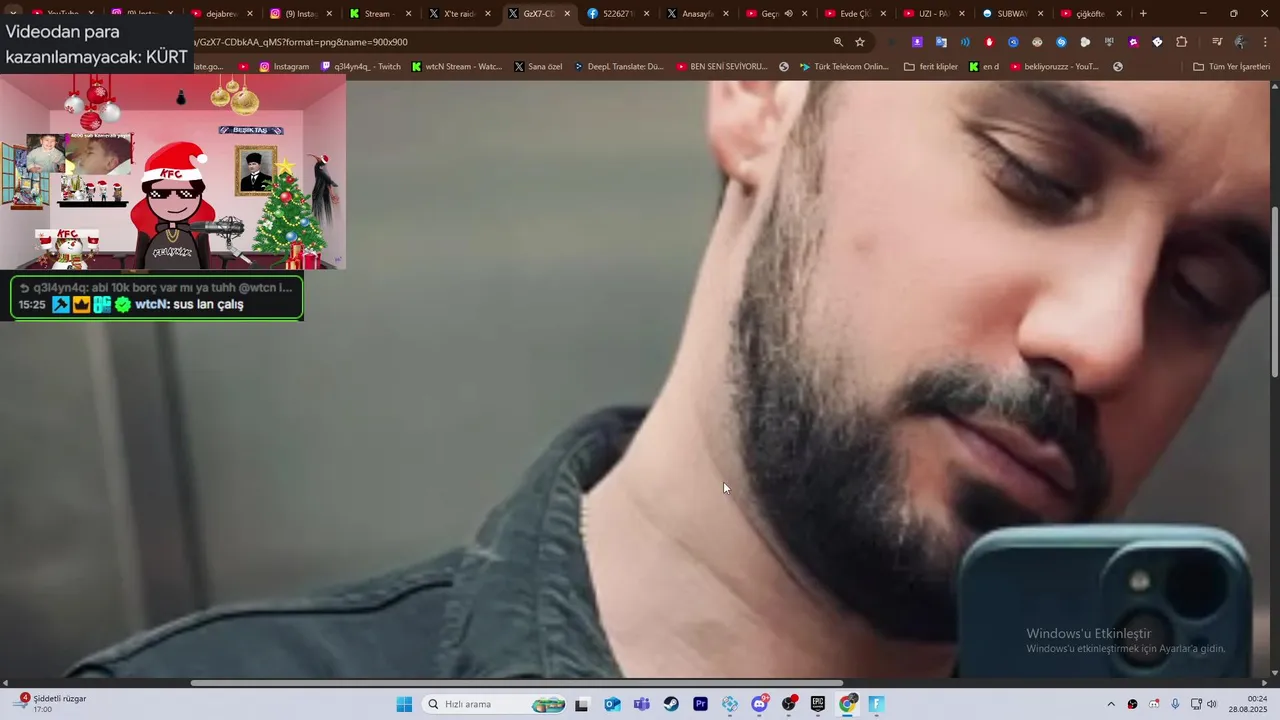Click the horizontal scrollbar thumb
Viewport: 1280px width, 720px height.
tap(517, 683)
